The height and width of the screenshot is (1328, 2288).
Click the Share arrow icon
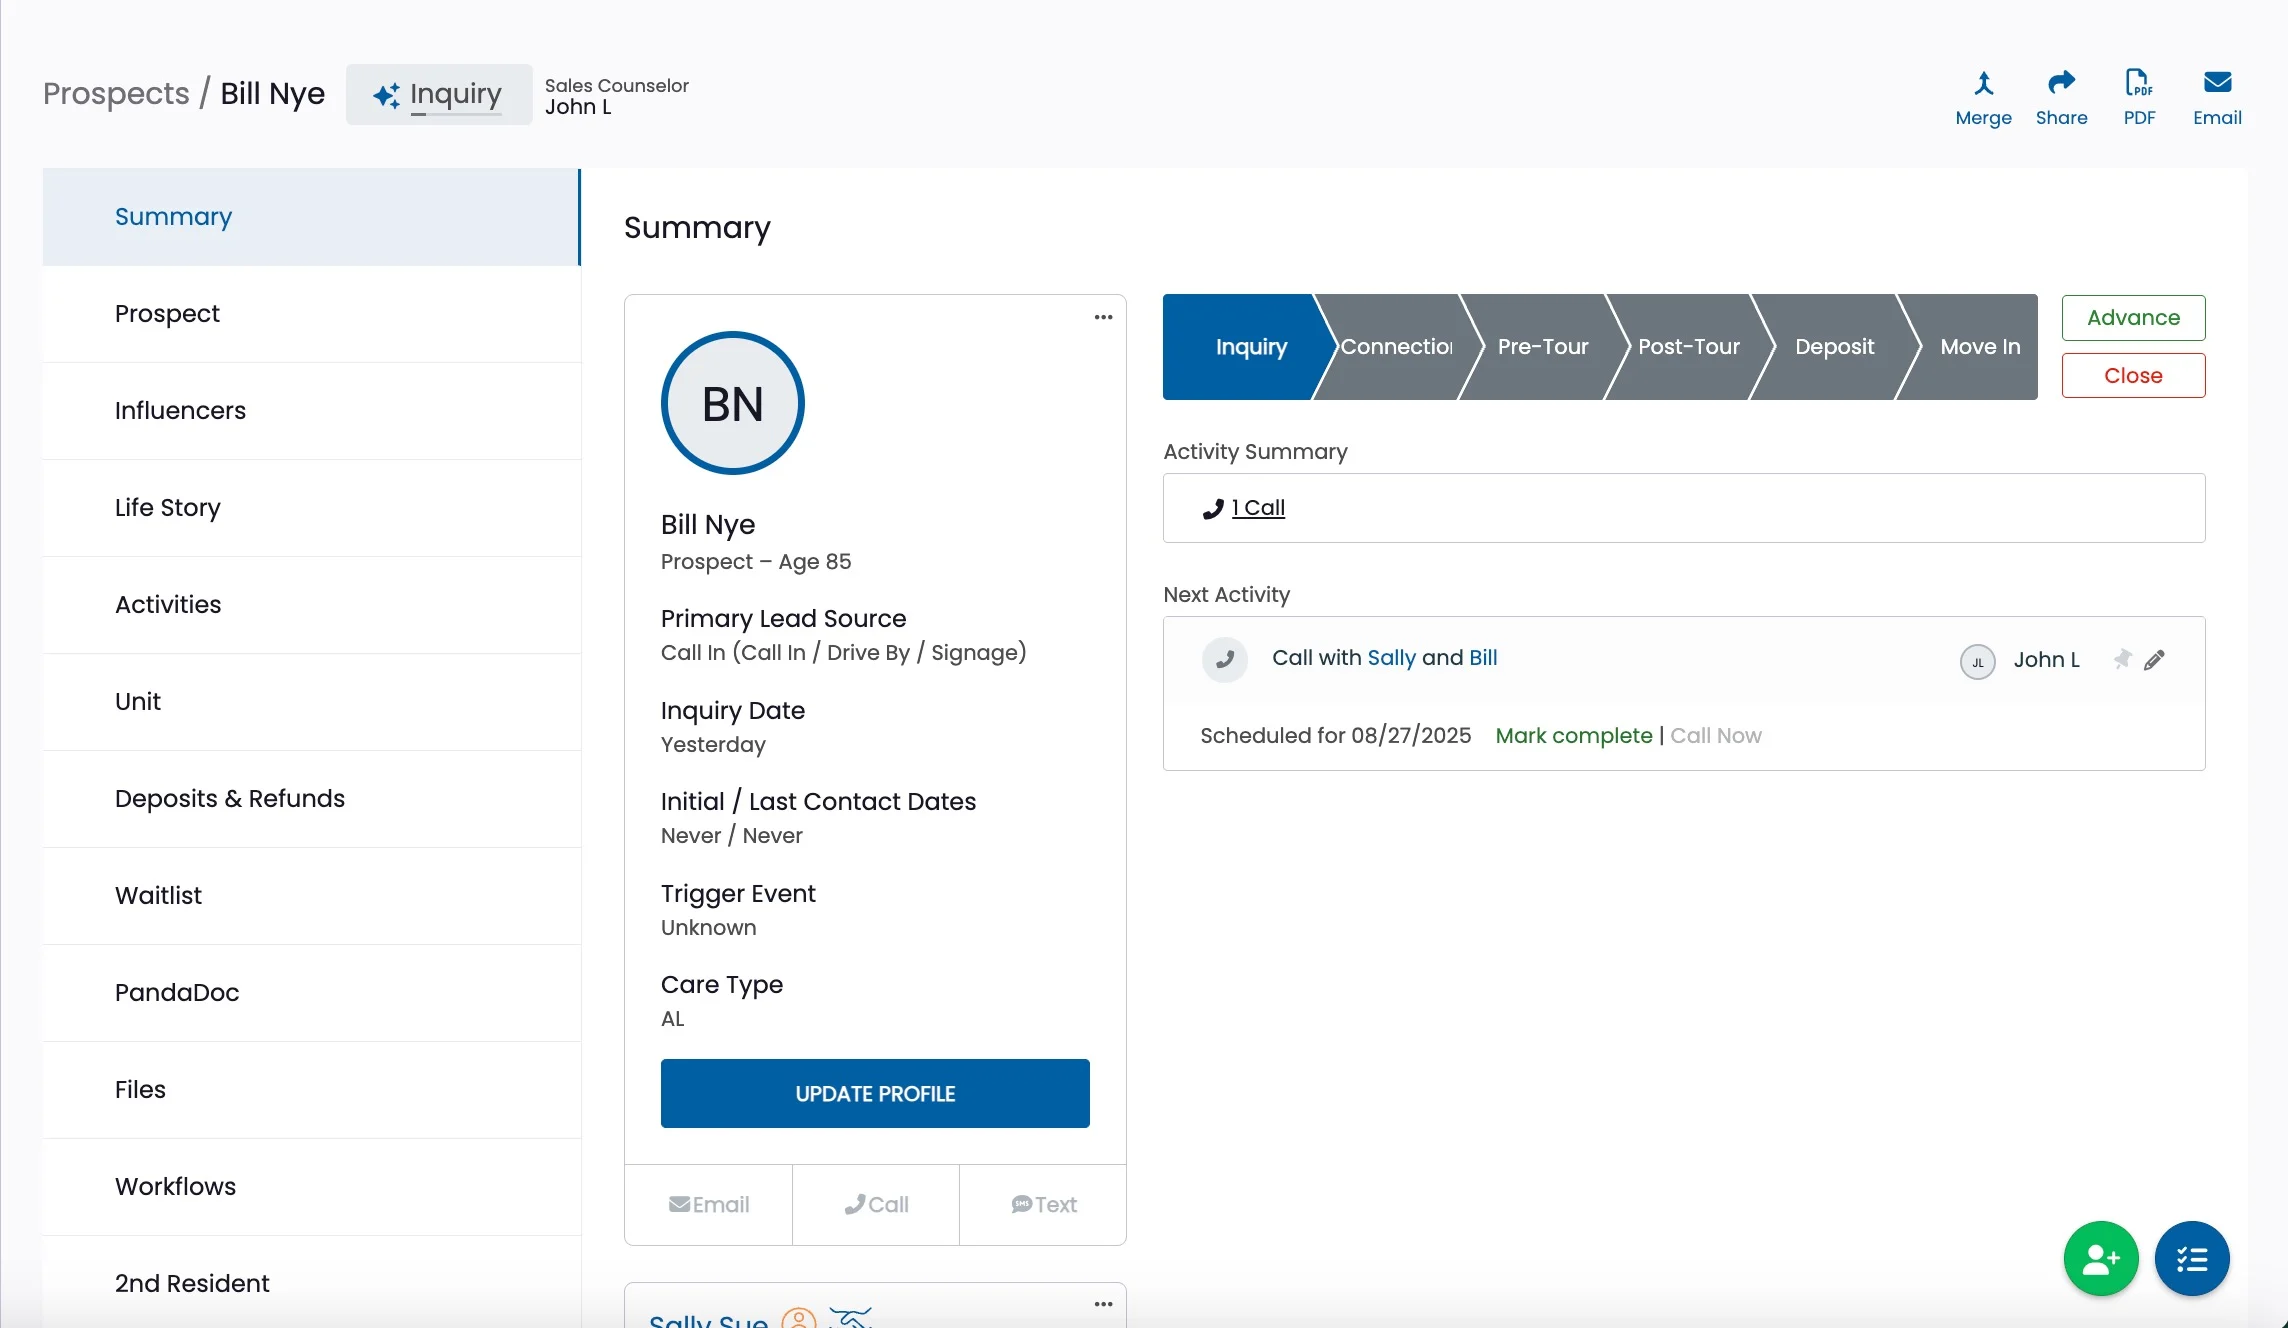(x=2061, y=83)
